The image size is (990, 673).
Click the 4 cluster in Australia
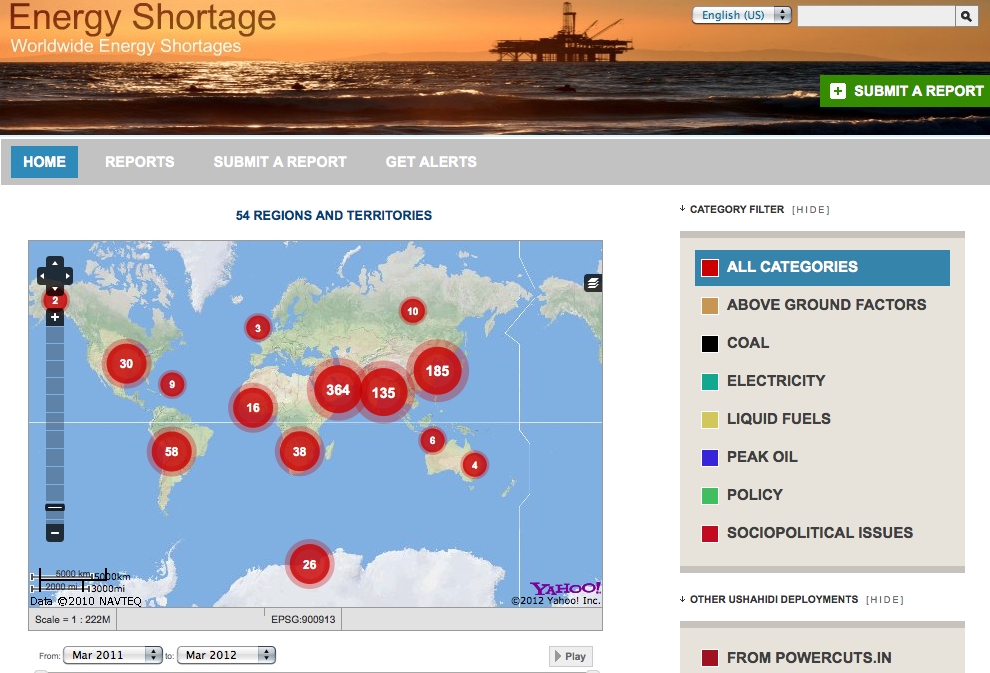[x=475, y=465]
